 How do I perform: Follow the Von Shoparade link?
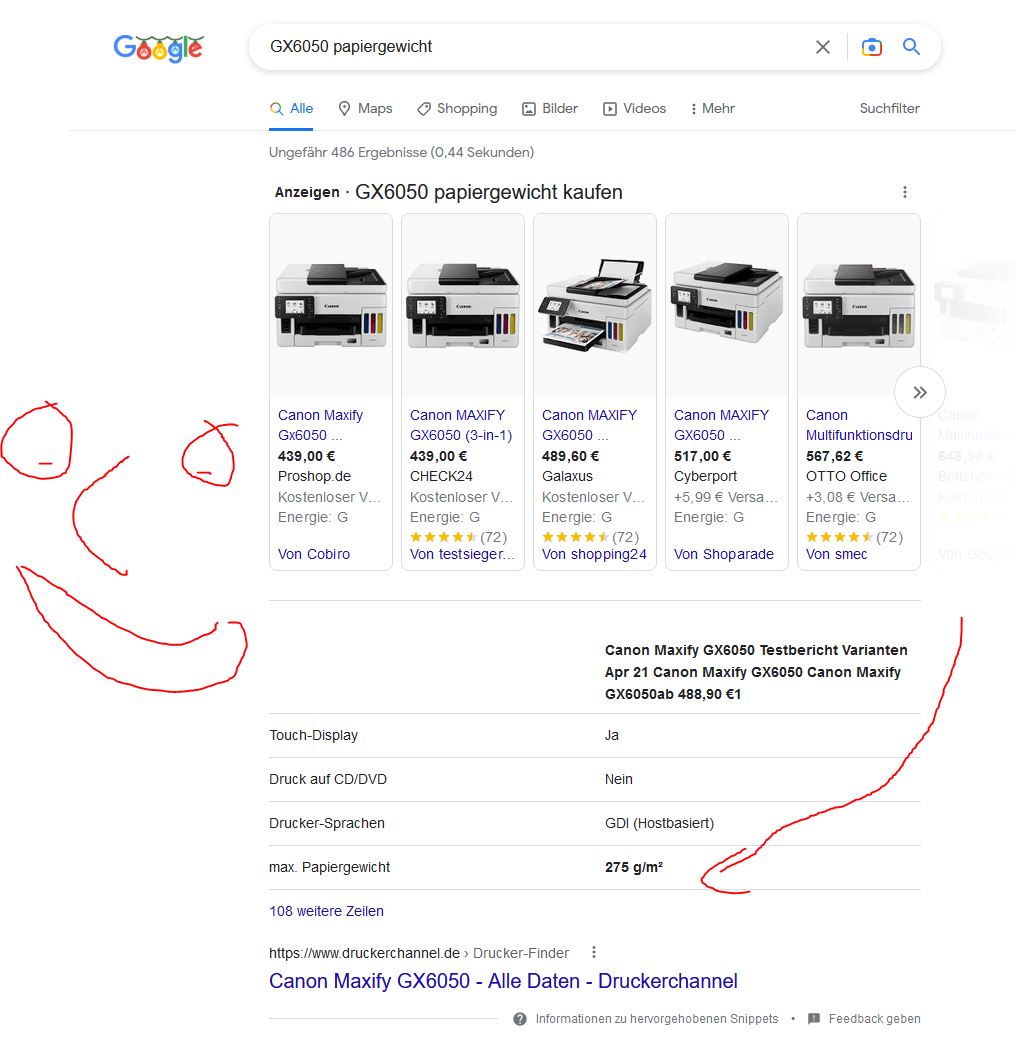(x=723, y=554)
